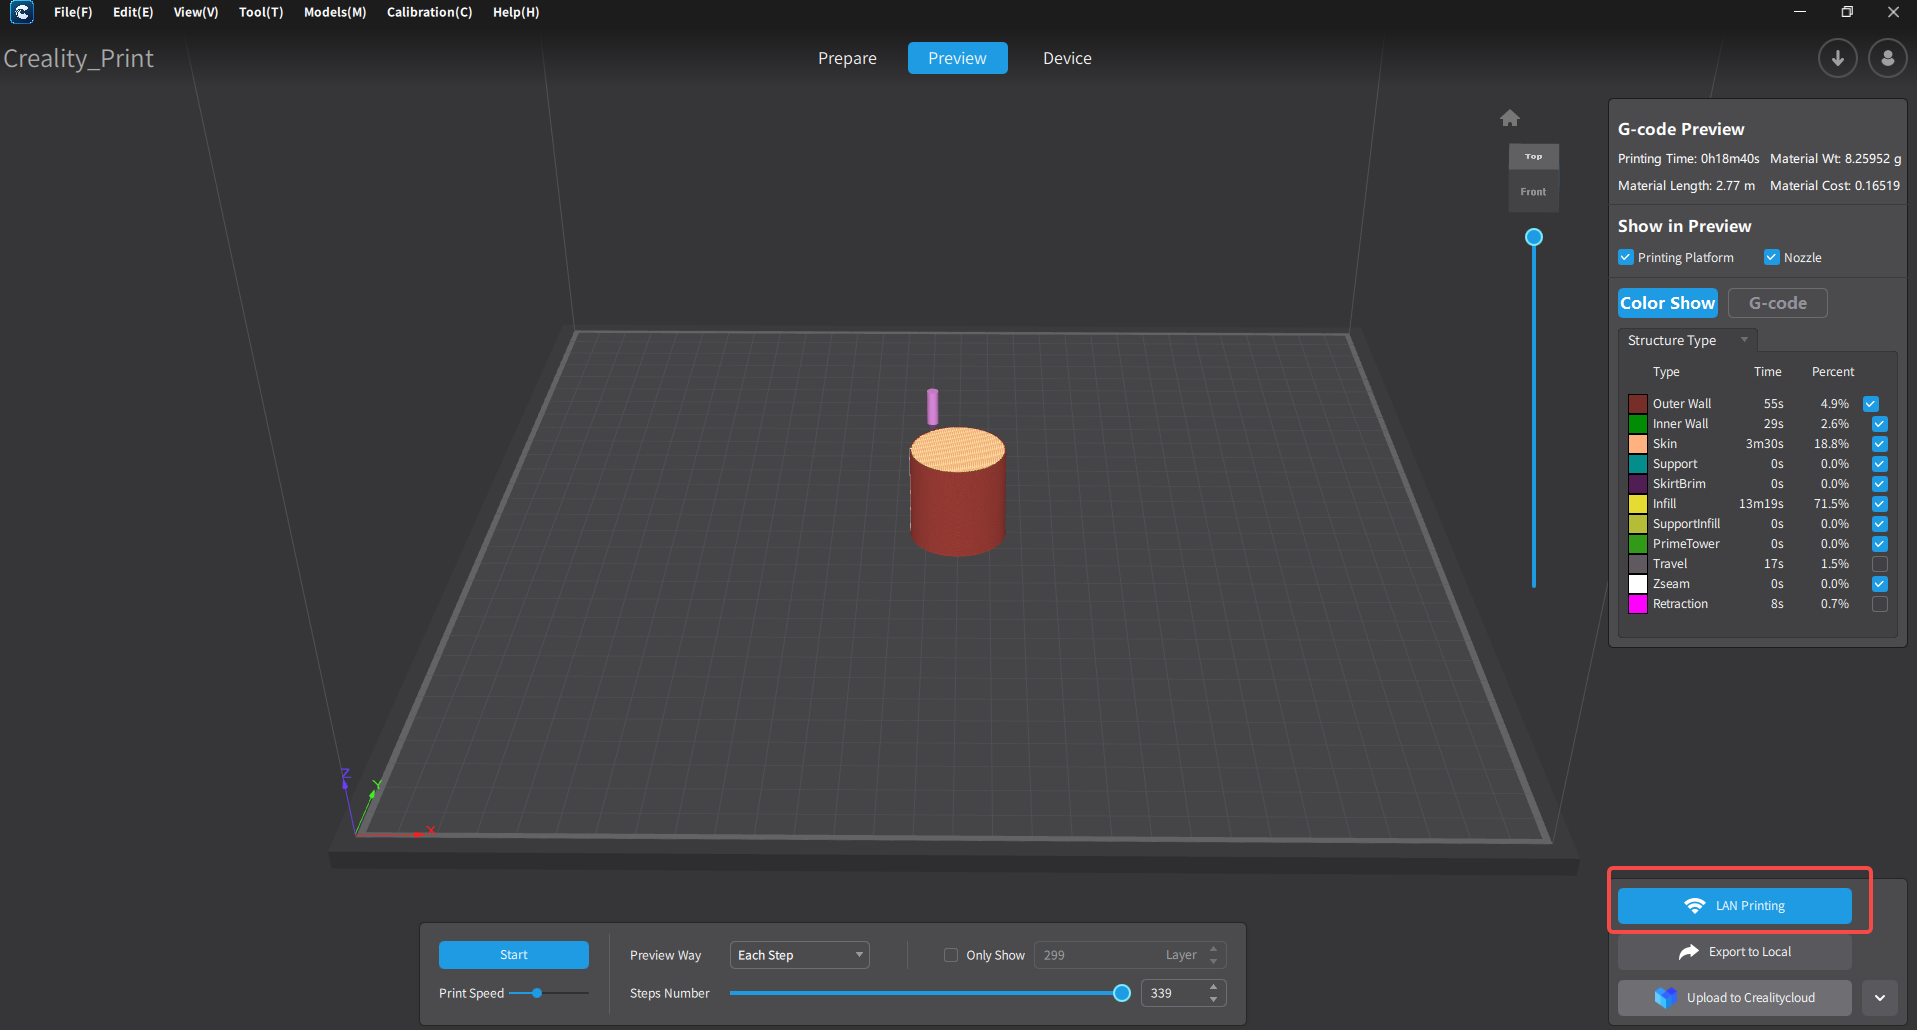
Task: Open the download icon in top right
Action: point(1837,58)
